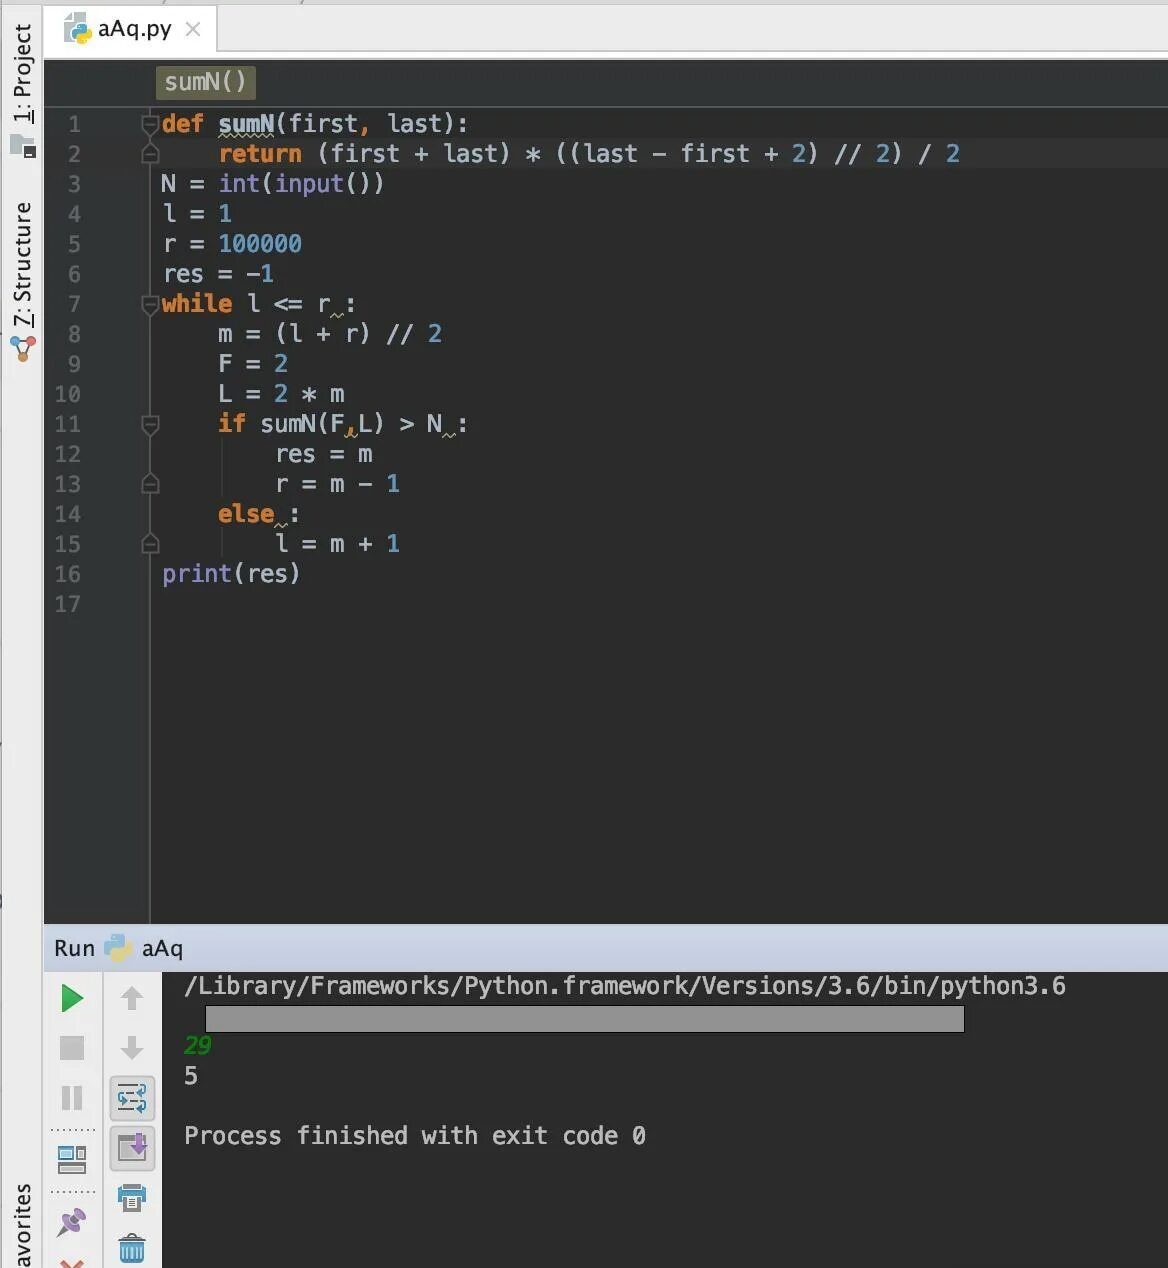1168x1268 pixels.
Task: Click the Python file icon on aAq.py tab
Action: [x=77, y=30]
